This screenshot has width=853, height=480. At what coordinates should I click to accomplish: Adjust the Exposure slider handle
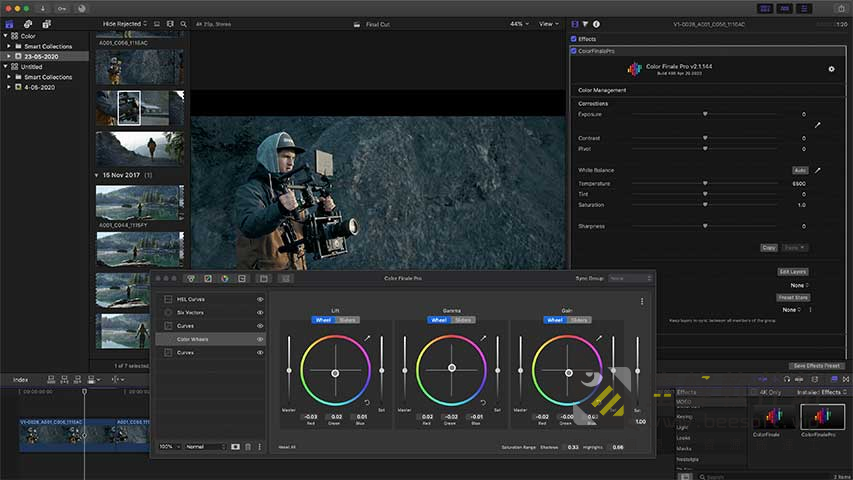pyautogui.click(x=705, y=114)
